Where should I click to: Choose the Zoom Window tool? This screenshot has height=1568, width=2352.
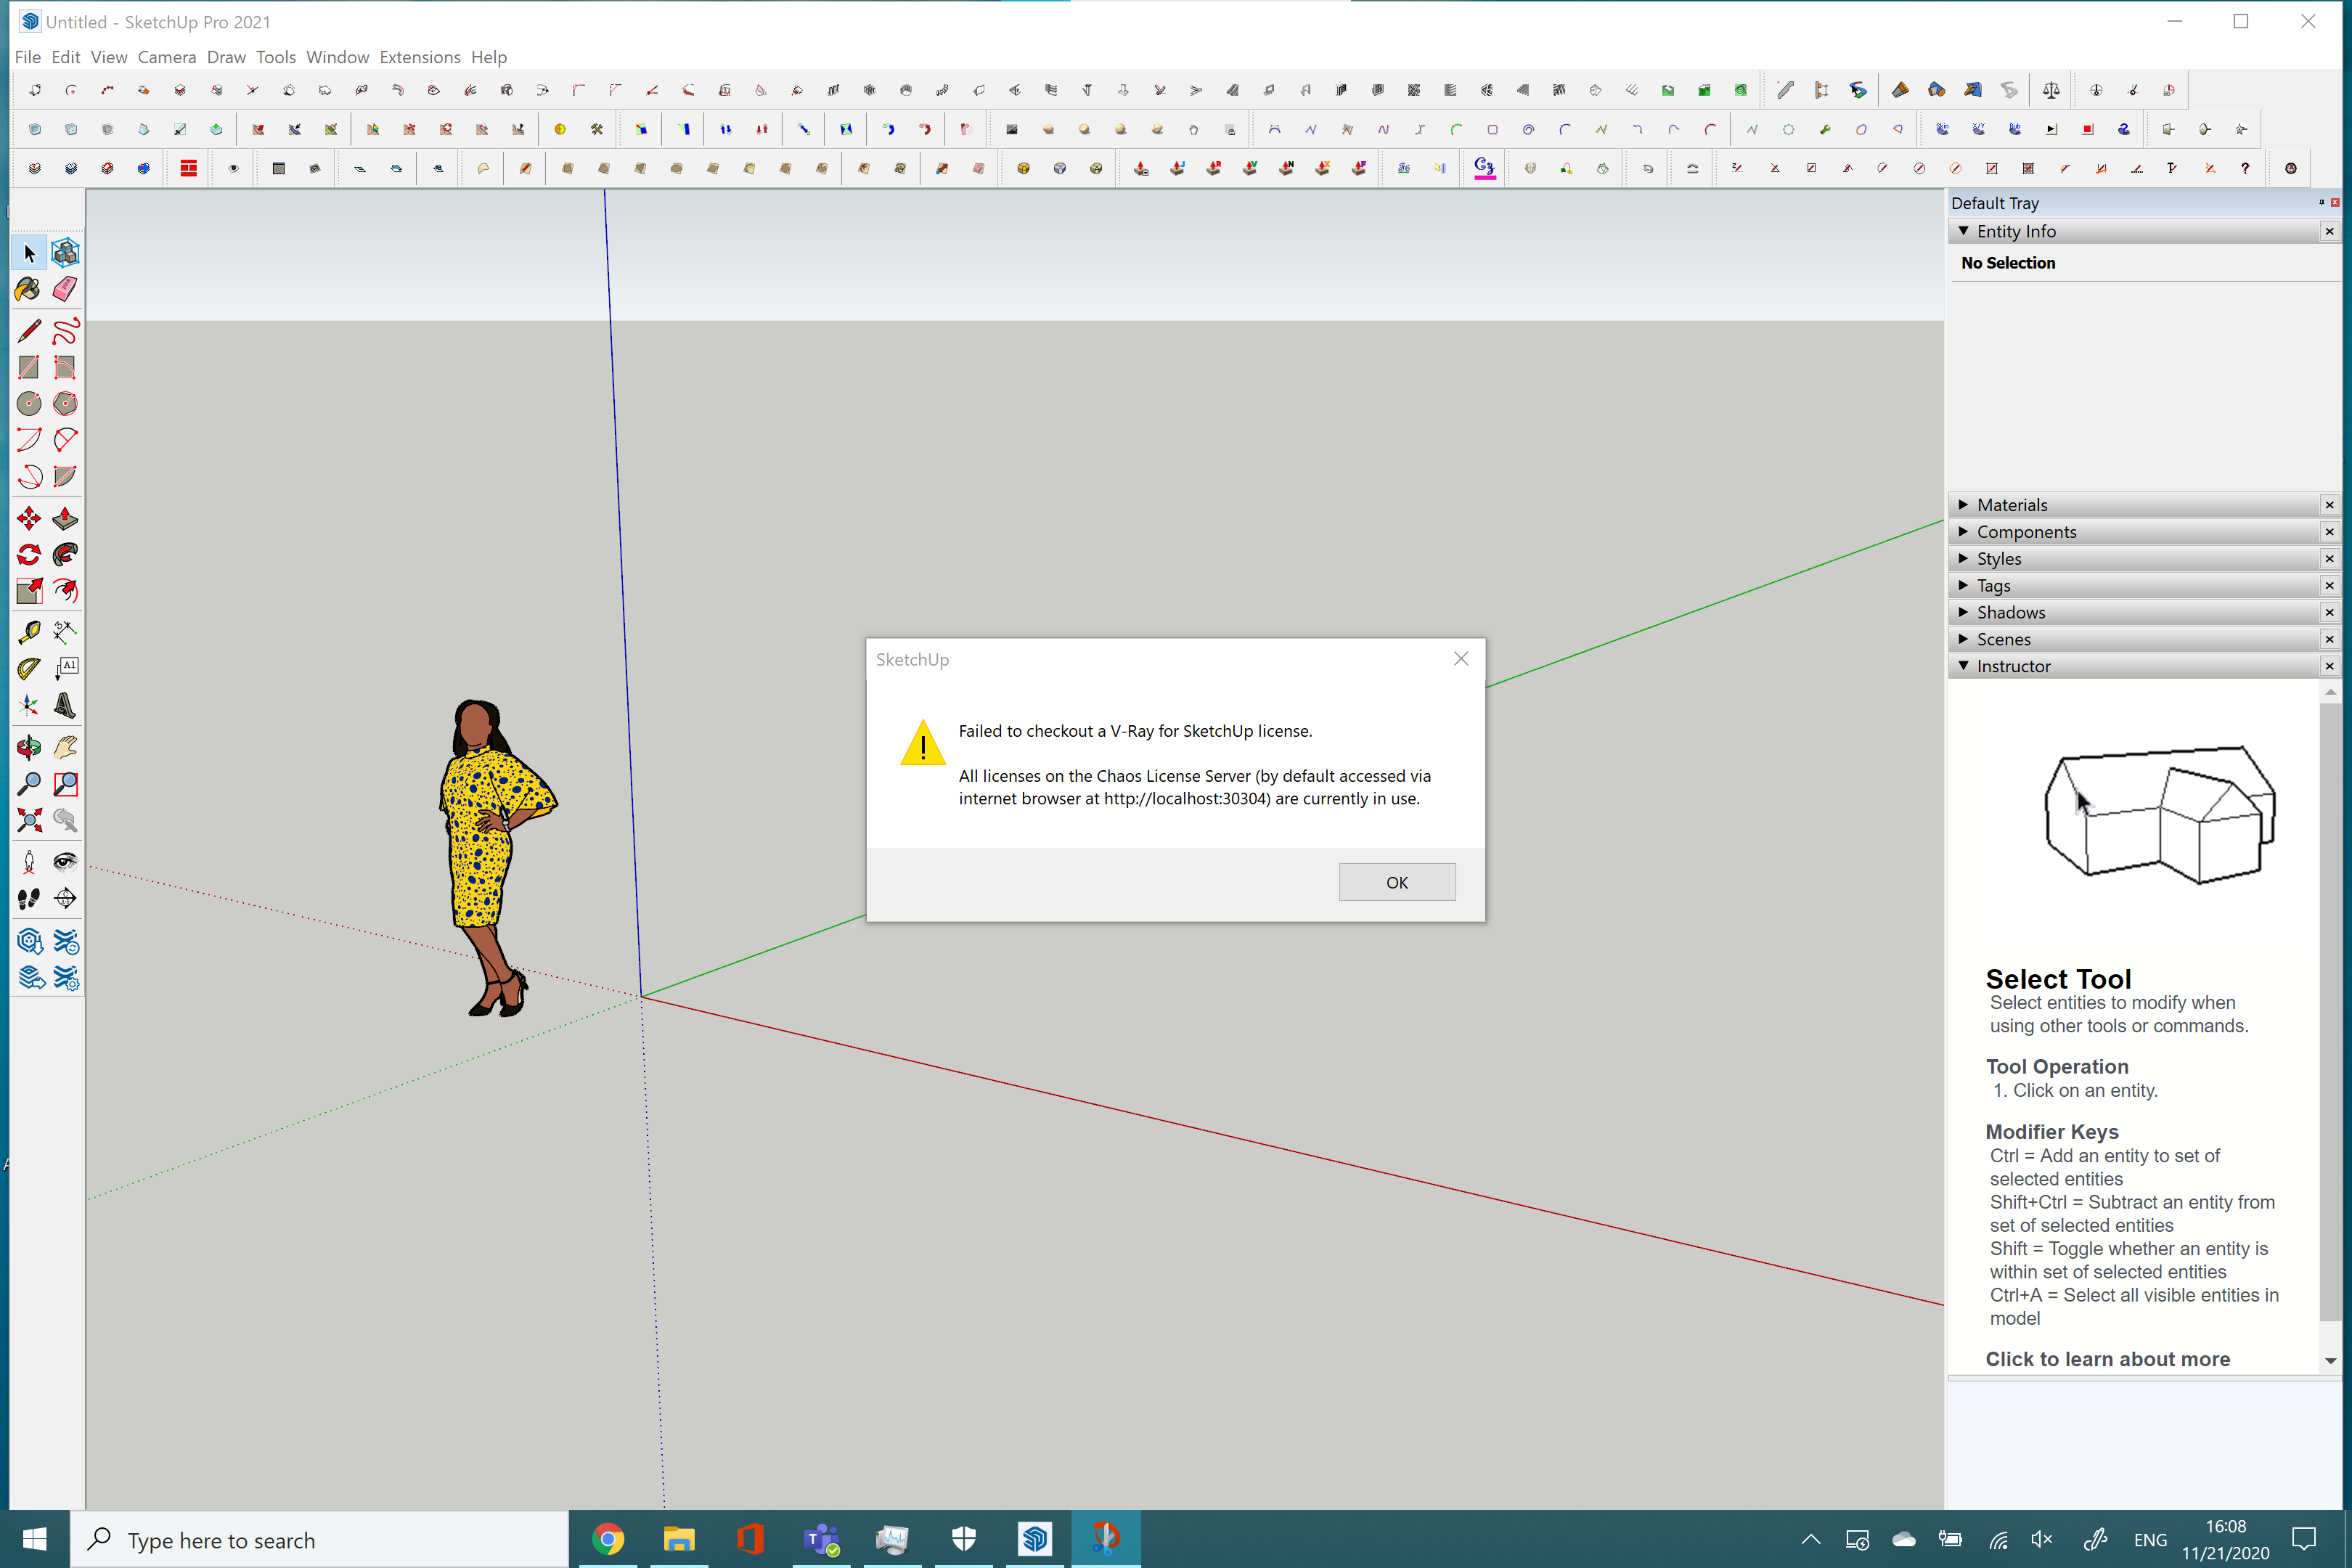[x=65, y=784]
